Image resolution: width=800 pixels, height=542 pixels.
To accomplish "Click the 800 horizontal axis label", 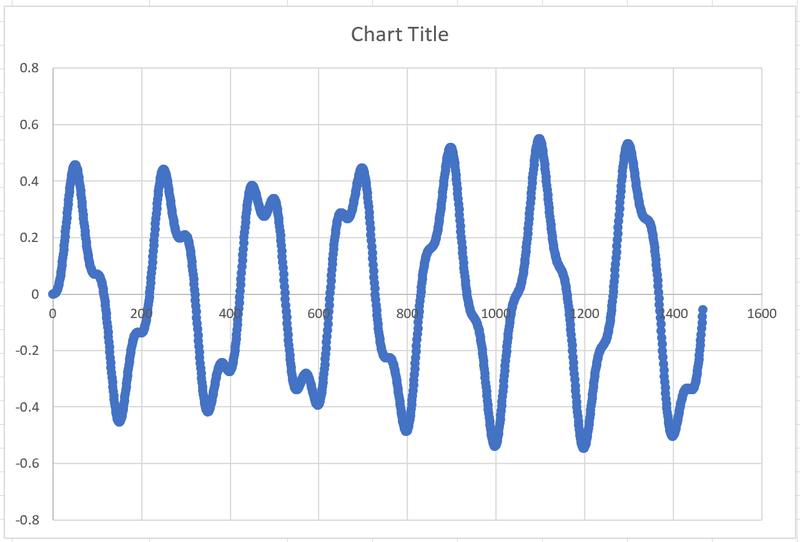I will click(407, 313).
